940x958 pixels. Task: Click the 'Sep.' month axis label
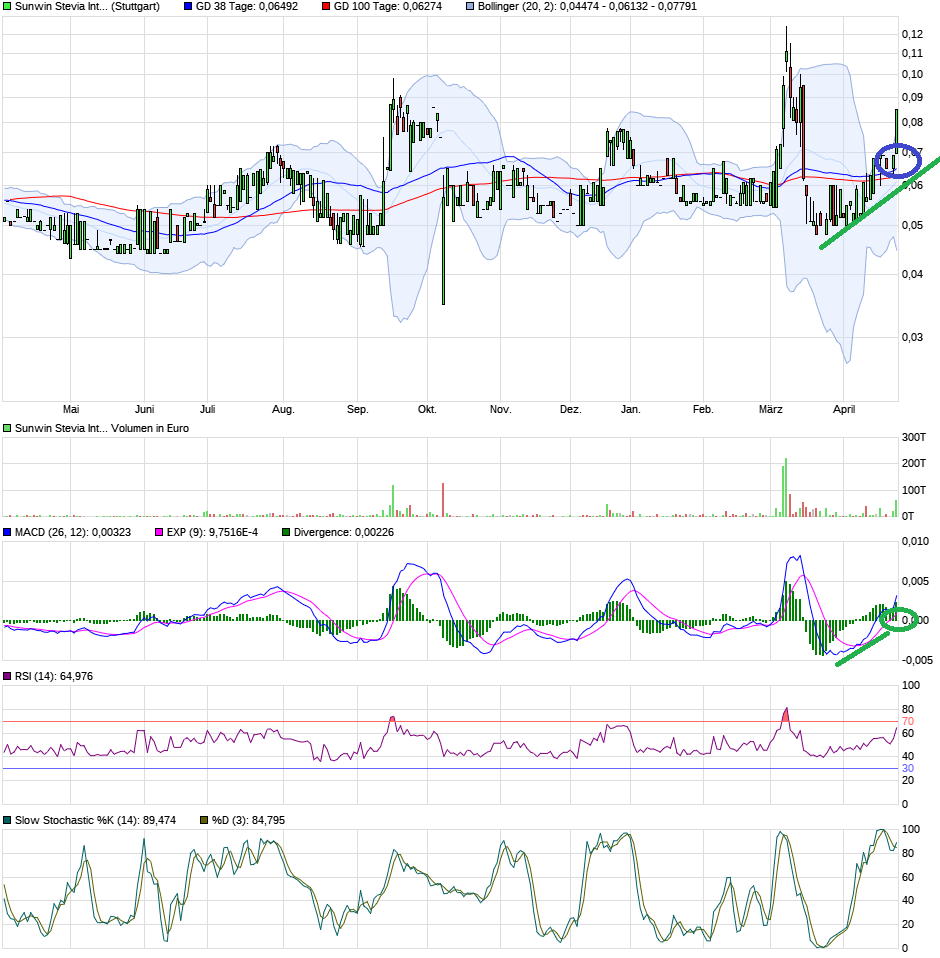(358, 409)
